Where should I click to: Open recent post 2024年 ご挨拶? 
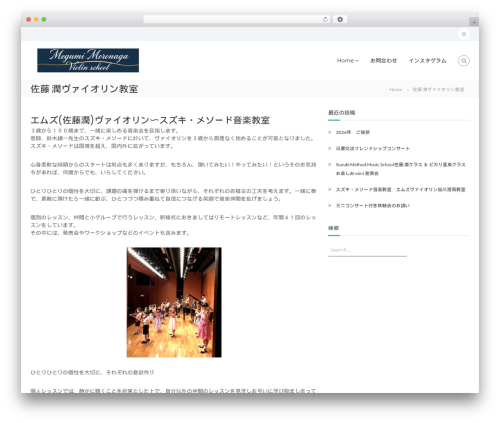[353, 132]
